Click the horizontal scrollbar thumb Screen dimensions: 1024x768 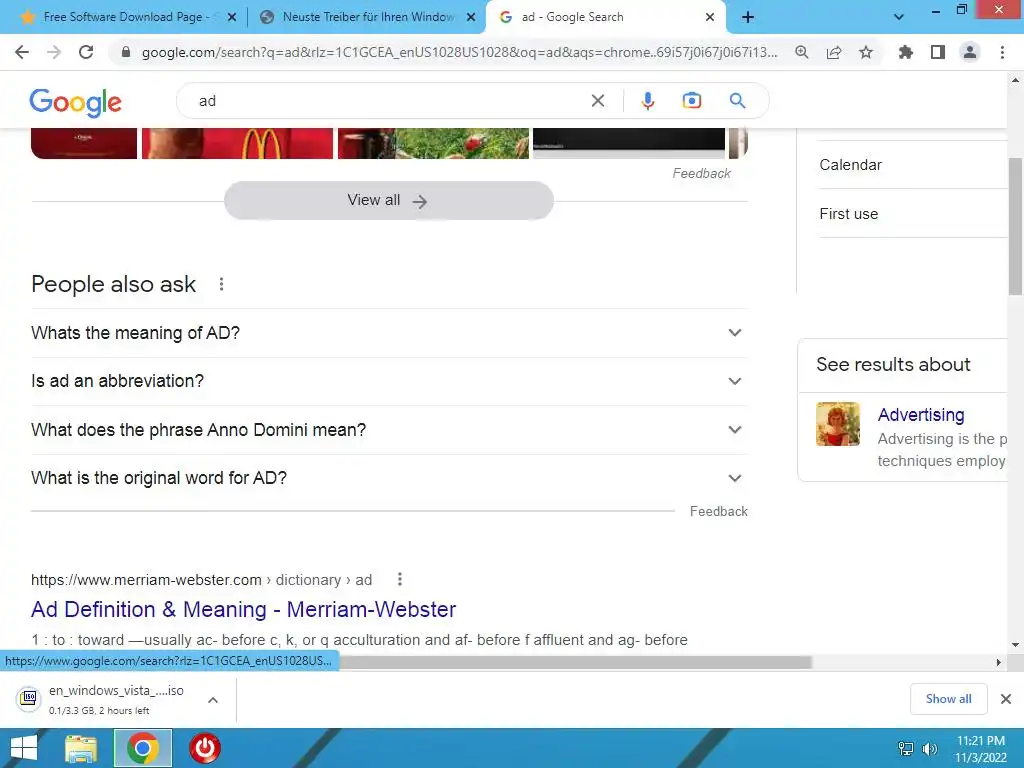coord(575,662)
